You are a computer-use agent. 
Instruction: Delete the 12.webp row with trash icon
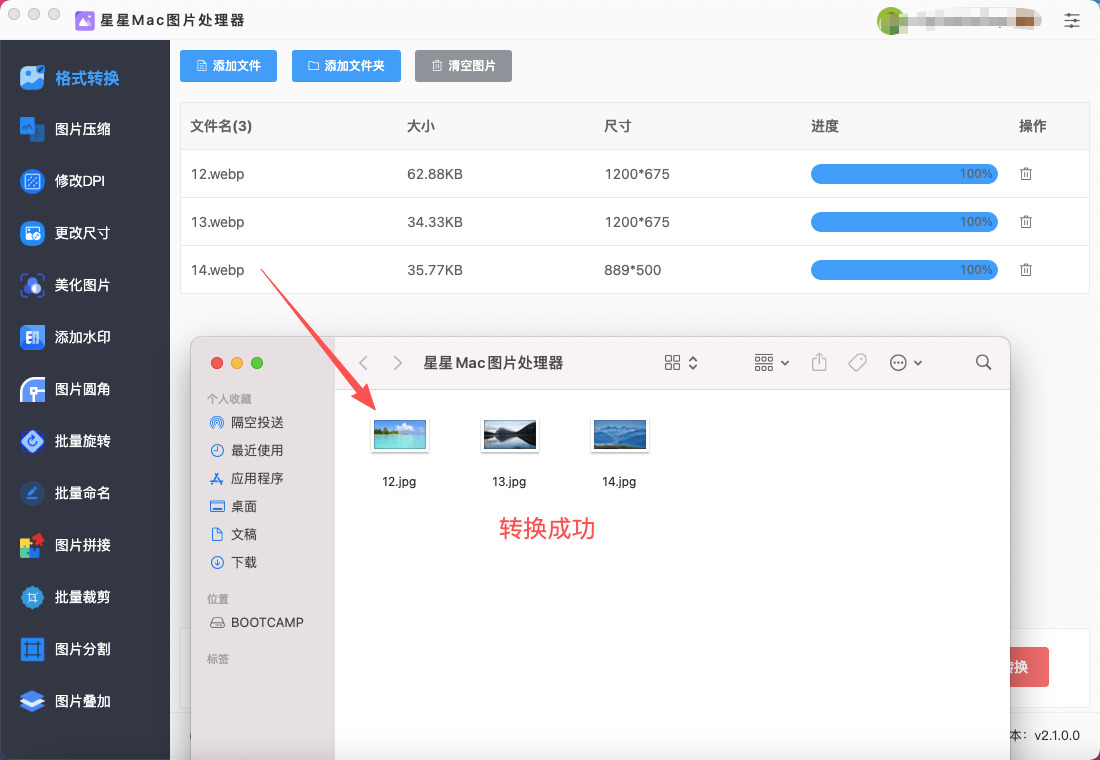click(1026, 174)
